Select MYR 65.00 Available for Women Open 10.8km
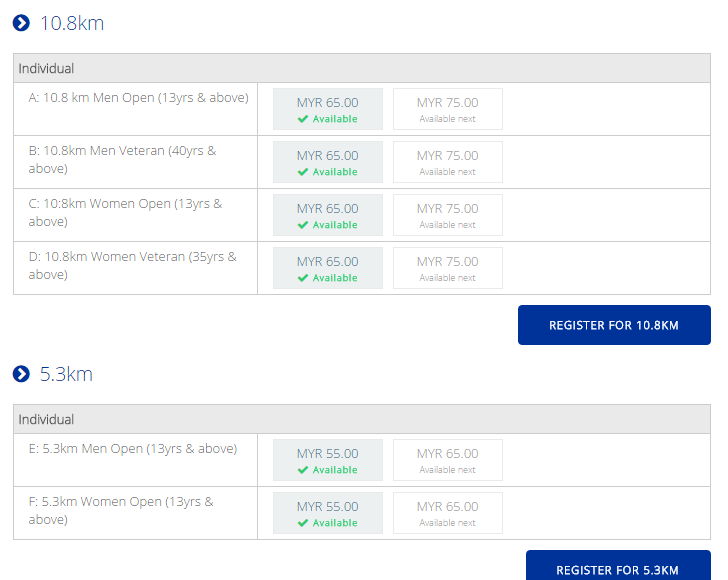Image resolution: width=728 pixels, height=580 pixels. pyautogui.click(x=328, y=215)
